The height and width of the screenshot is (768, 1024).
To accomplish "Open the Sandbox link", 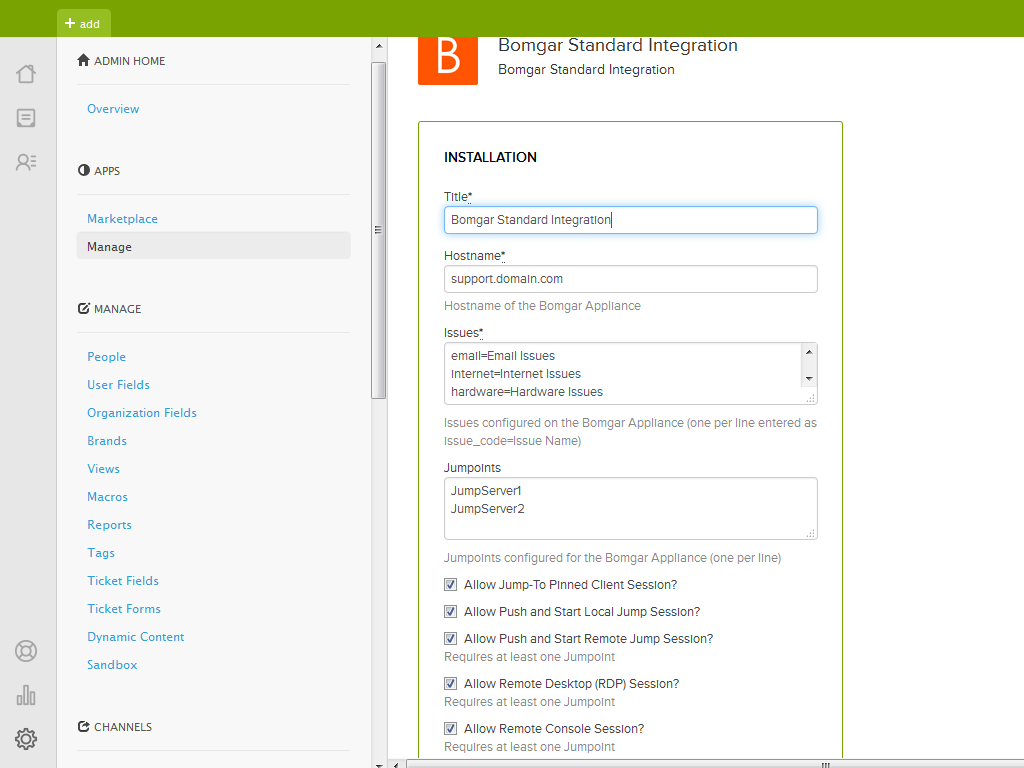I will click(112, 665).
